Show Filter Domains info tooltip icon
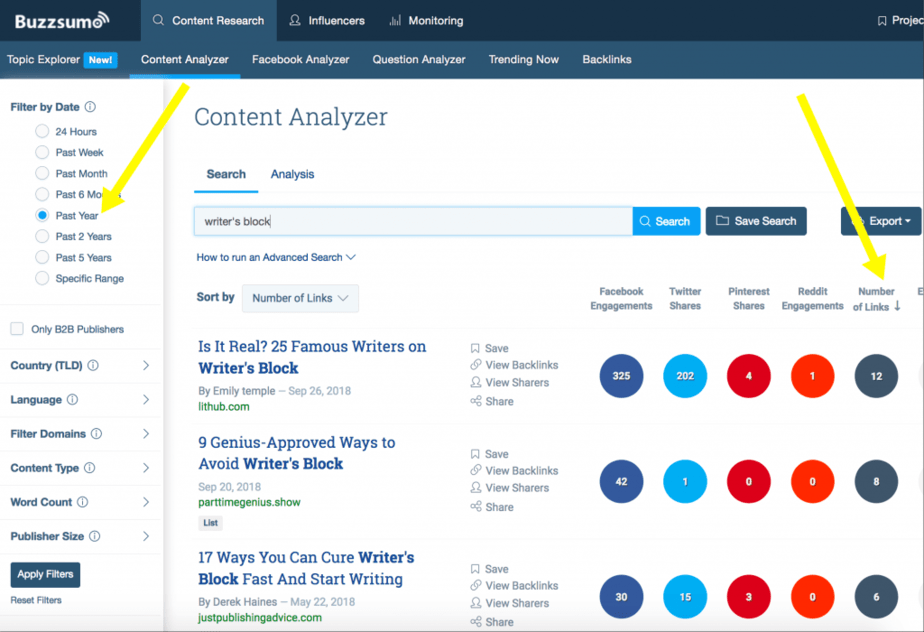924x632 pixels. (x=97, y=434)
